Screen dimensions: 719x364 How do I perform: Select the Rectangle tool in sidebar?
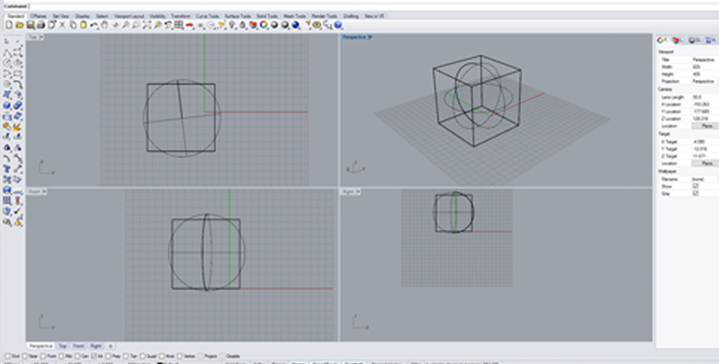(x=18, y=74)
